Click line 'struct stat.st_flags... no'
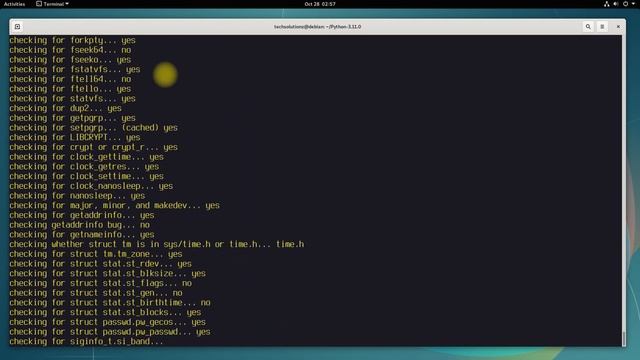Screen dimensions: 640x360 pyautogui.click(x=101, y=283)
